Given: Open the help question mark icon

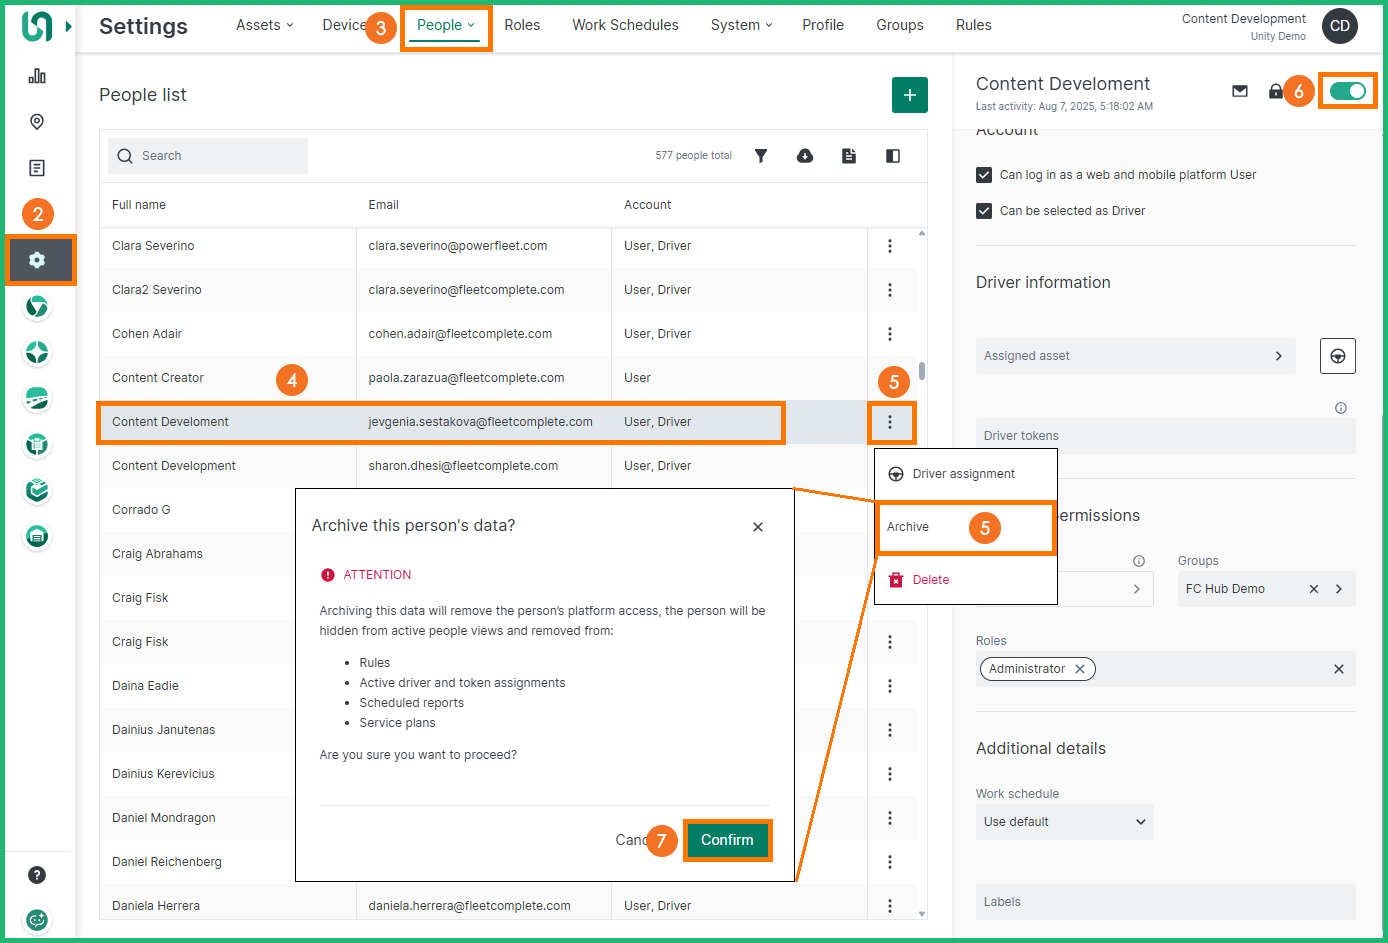Looking at the screenshot, I should coord(37,875).
